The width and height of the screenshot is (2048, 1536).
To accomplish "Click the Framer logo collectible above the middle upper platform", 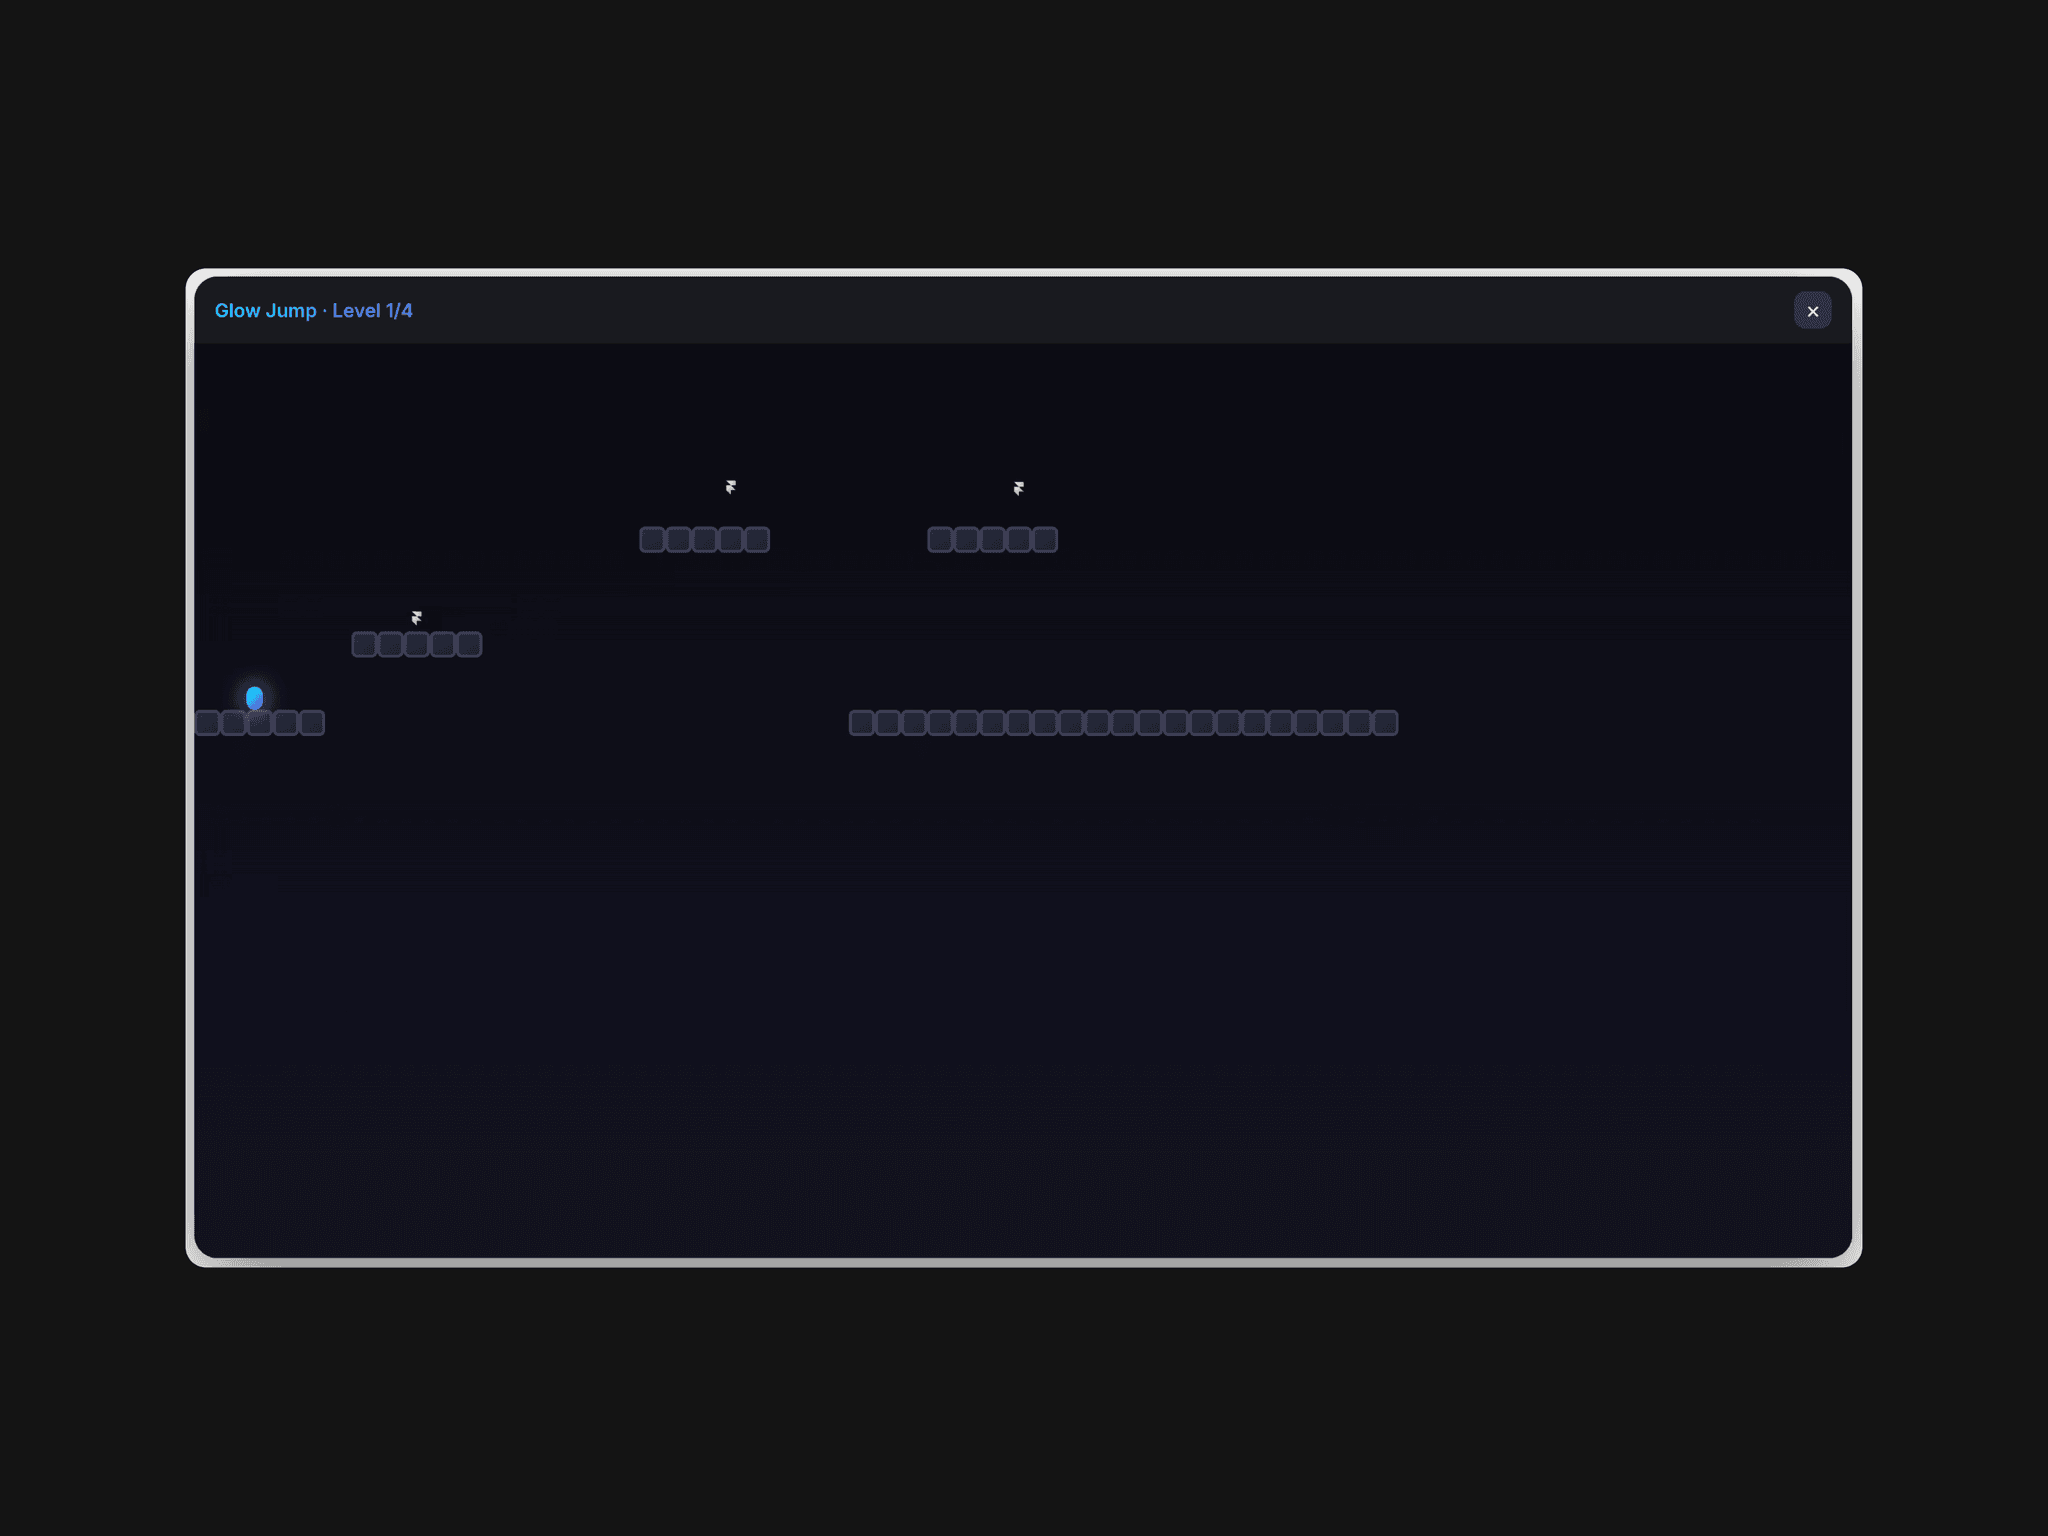I will click(x=731, y=487).
